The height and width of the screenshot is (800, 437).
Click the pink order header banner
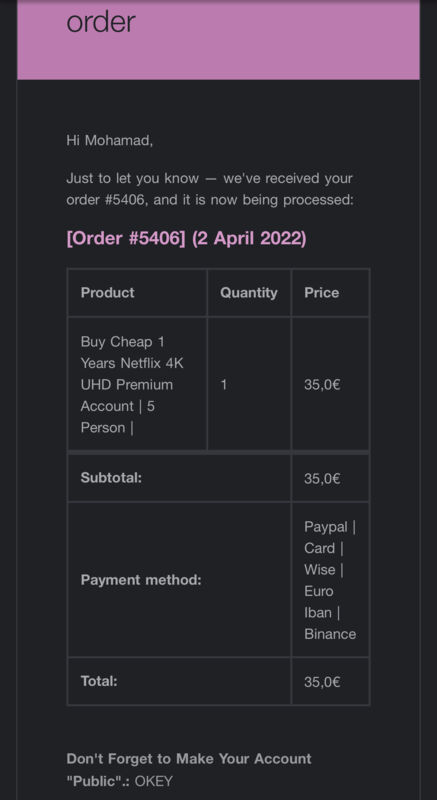(218, 40)
